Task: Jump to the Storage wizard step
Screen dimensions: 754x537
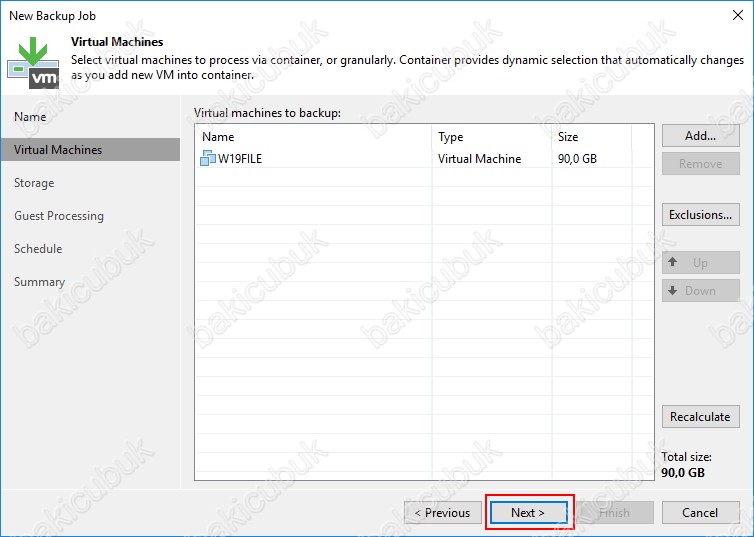Action: (x=34, y=183)
